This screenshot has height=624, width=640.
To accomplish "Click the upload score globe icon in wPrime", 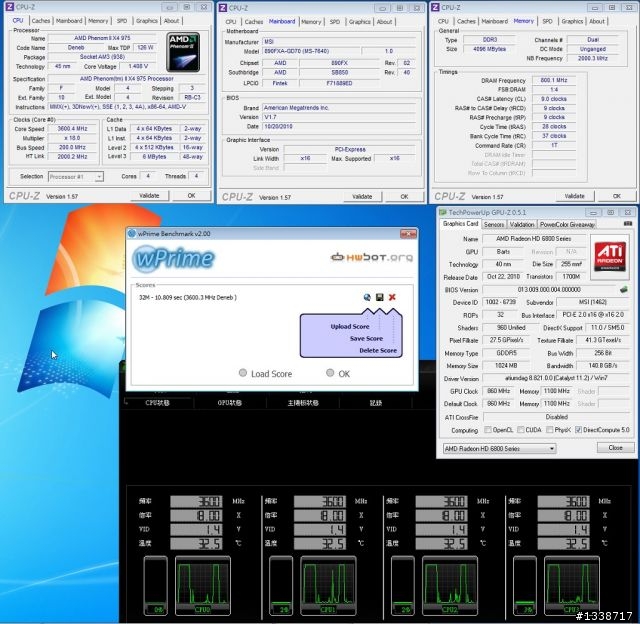I will [x=367, y=297].
